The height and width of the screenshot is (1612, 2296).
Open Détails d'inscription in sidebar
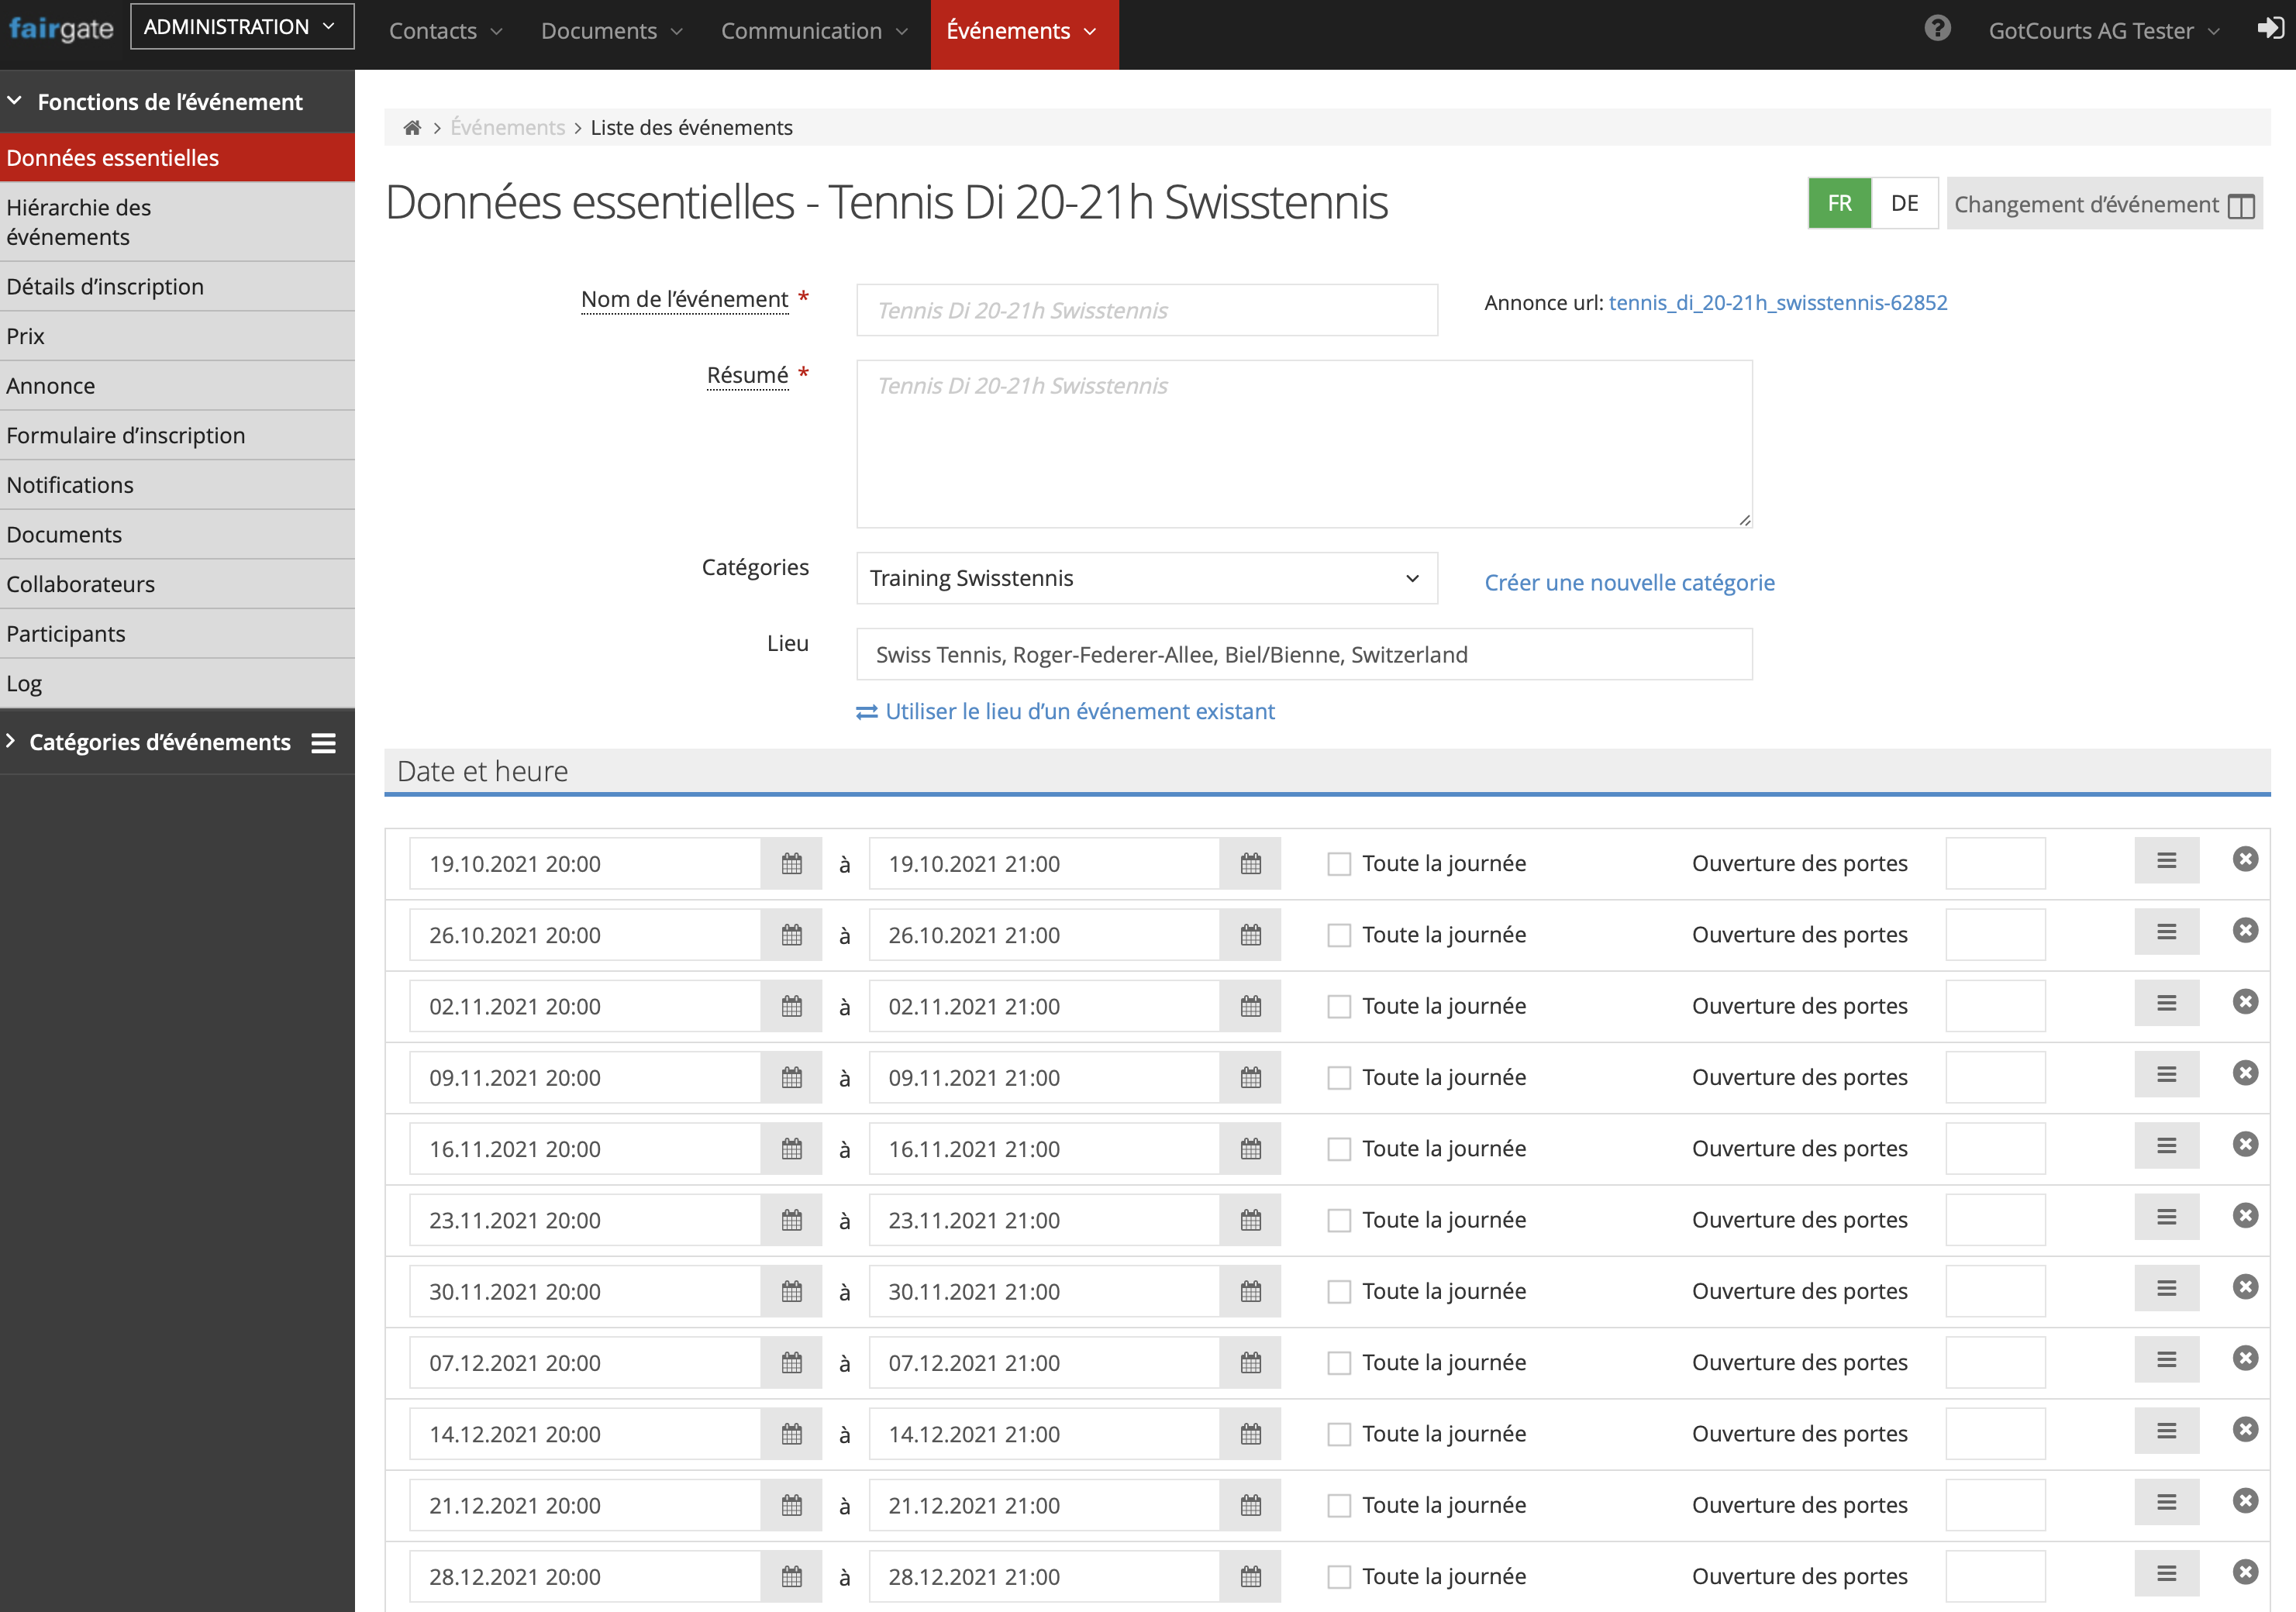[x=177, y=287]
